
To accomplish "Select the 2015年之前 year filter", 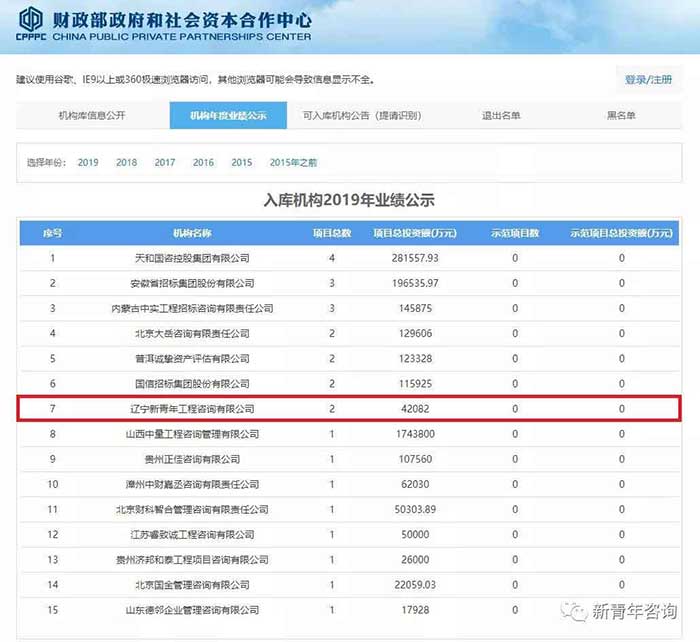I will coord(293,163).
